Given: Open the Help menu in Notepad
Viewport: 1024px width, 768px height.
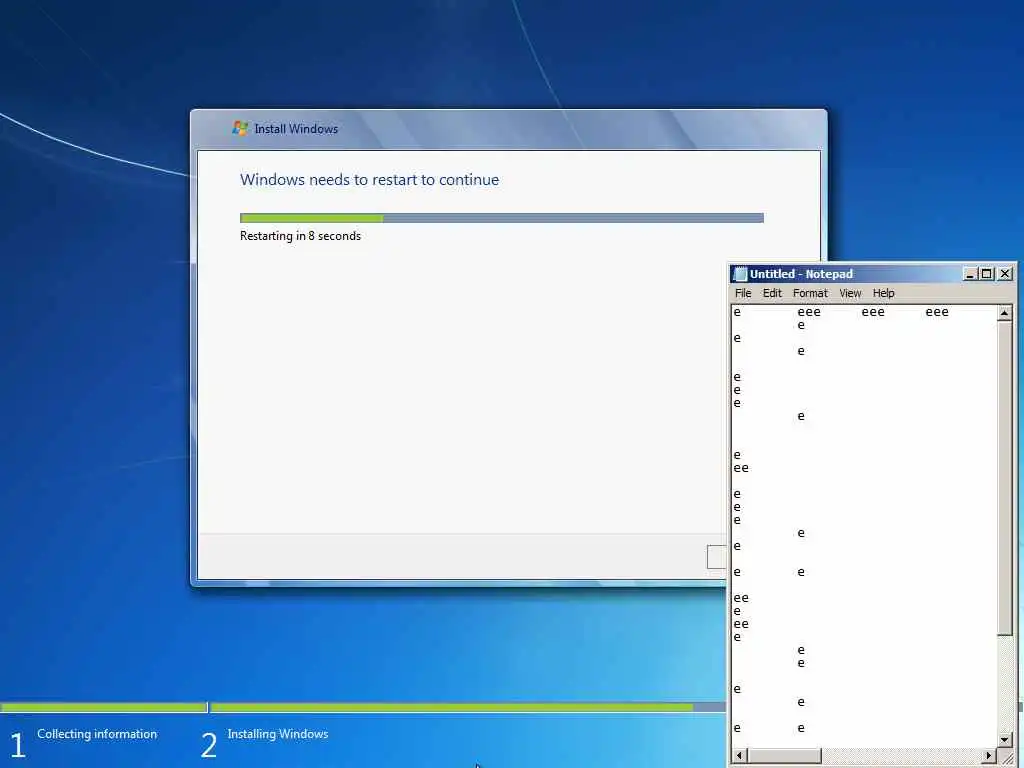Looking at the screenshot, I should [x=883, y=293].
